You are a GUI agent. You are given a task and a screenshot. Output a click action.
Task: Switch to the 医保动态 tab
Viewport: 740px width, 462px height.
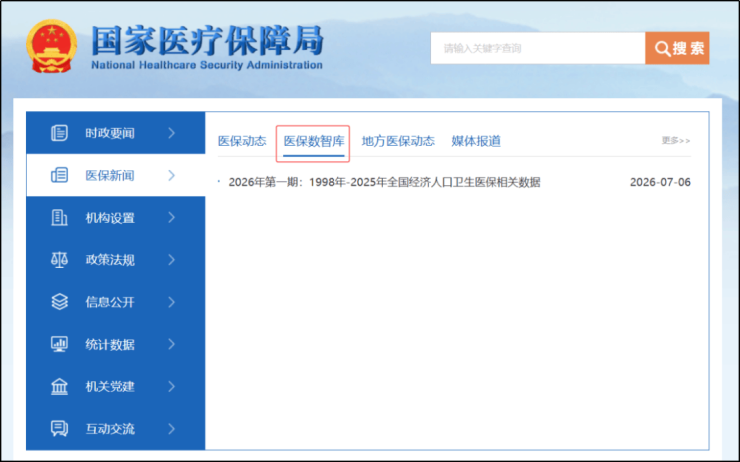pyautogui.click(x=242, y=141)
